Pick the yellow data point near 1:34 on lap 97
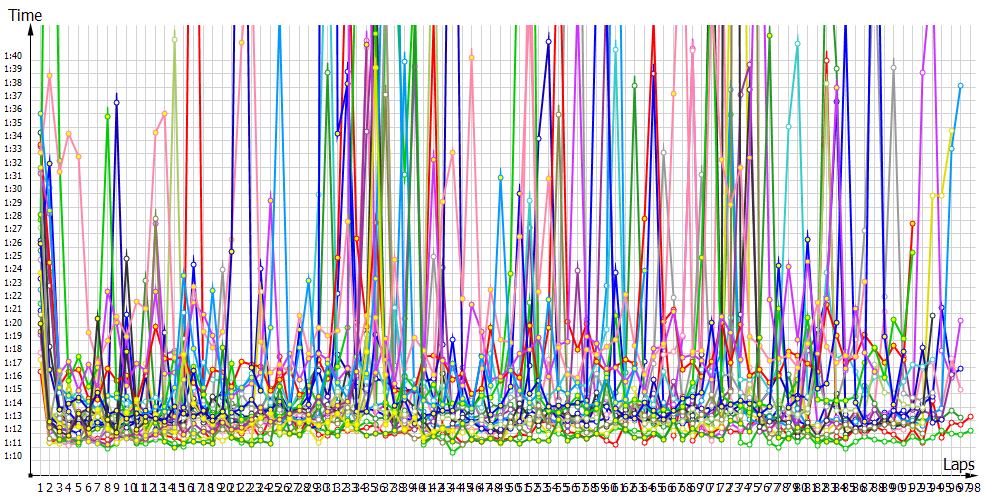This screenshot has height=500, width=1000. pos(951,131)
